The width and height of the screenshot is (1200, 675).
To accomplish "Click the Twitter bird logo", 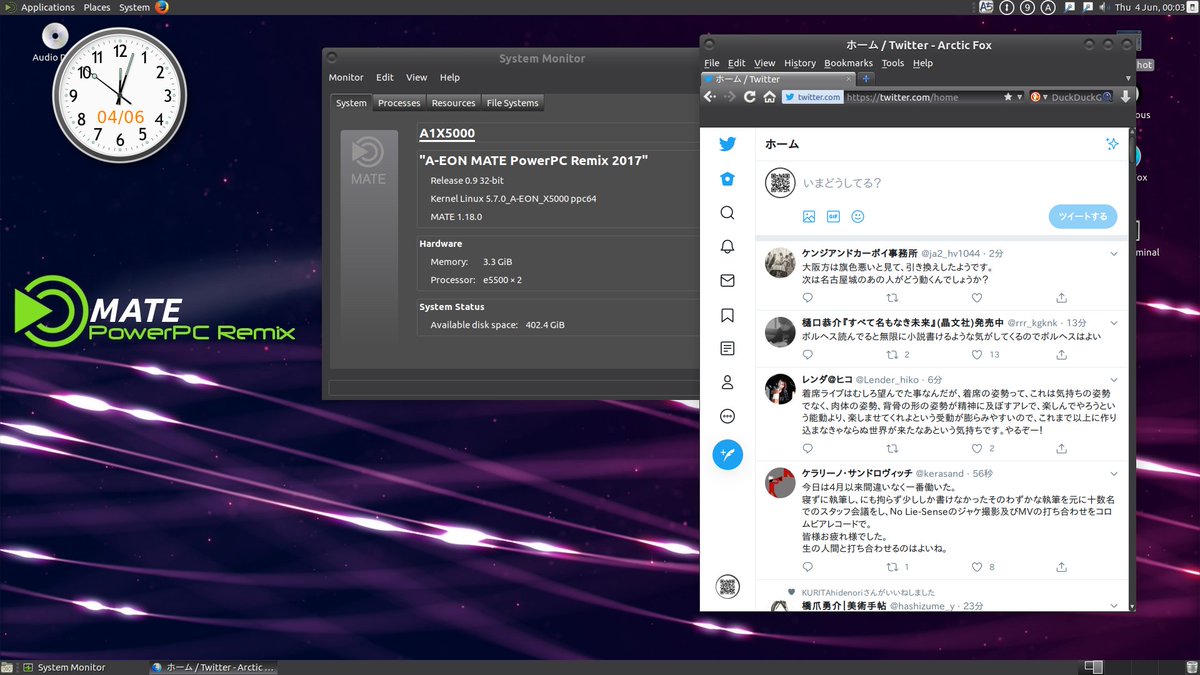I will pyautogui.click(x=727, y=144).
